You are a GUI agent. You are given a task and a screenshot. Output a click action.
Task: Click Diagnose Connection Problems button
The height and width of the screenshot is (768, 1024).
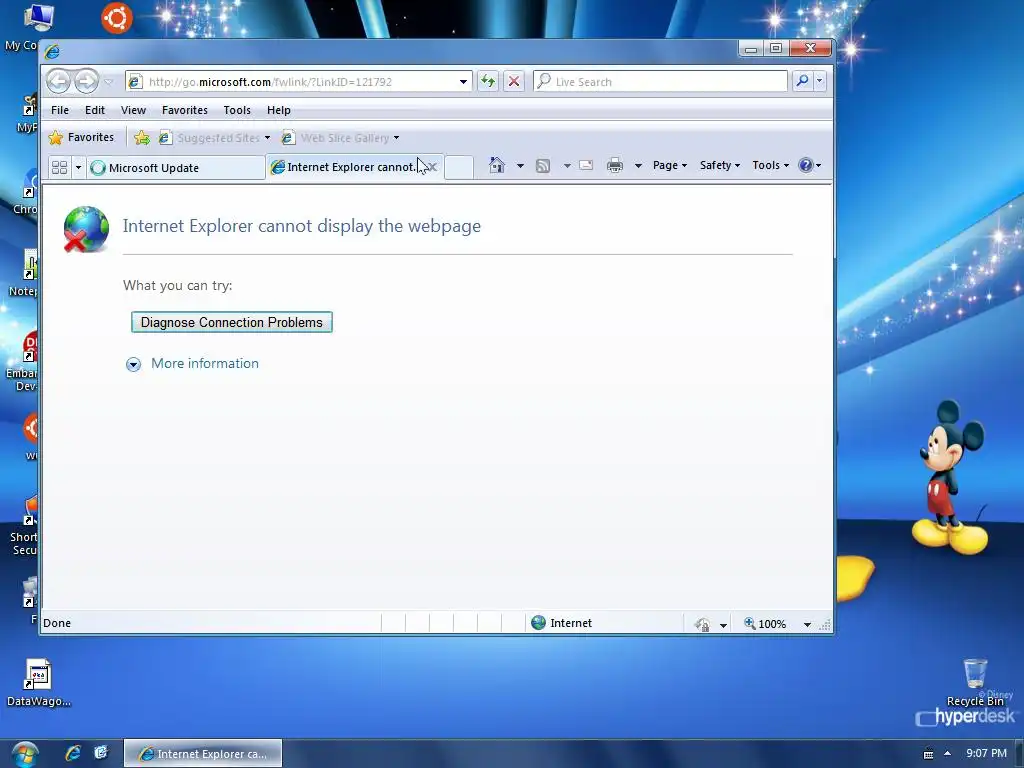(232, 322)
